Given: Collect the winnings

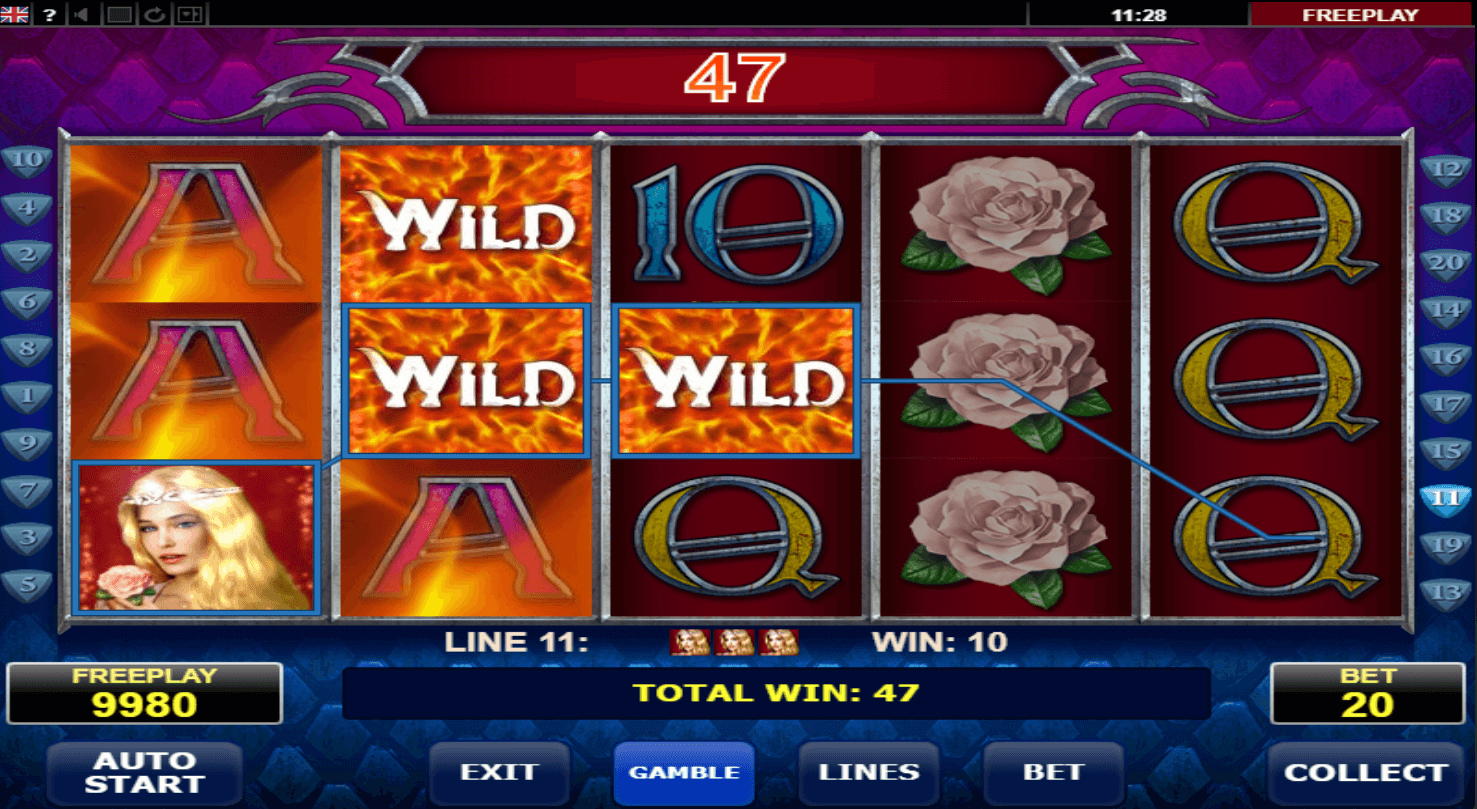Looking at the screenshot, I should pyautogui.click(x=1365, y=773).
